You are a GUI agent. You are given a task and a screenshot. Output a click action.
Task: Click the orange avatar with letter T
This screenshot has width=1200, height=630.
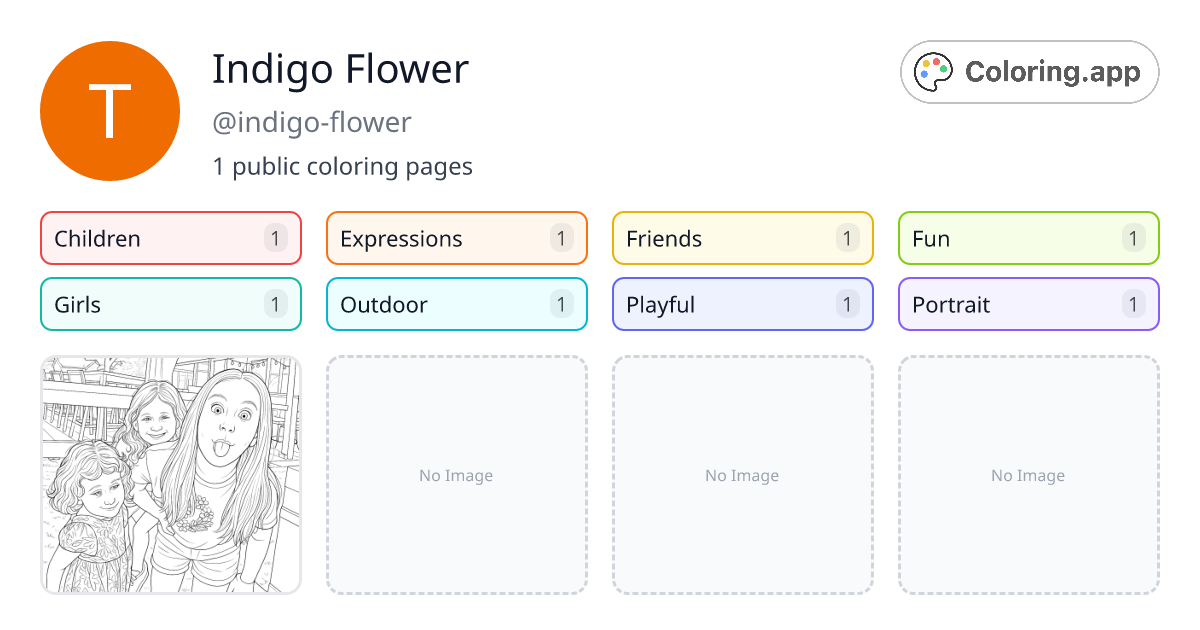point(109,110)
